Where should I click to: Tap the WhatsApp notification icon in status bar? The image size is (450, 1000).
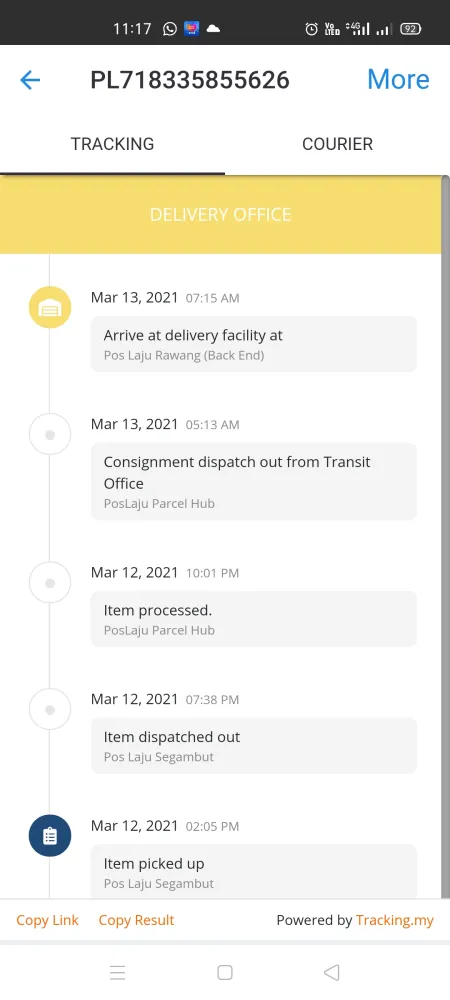[170, 29]
